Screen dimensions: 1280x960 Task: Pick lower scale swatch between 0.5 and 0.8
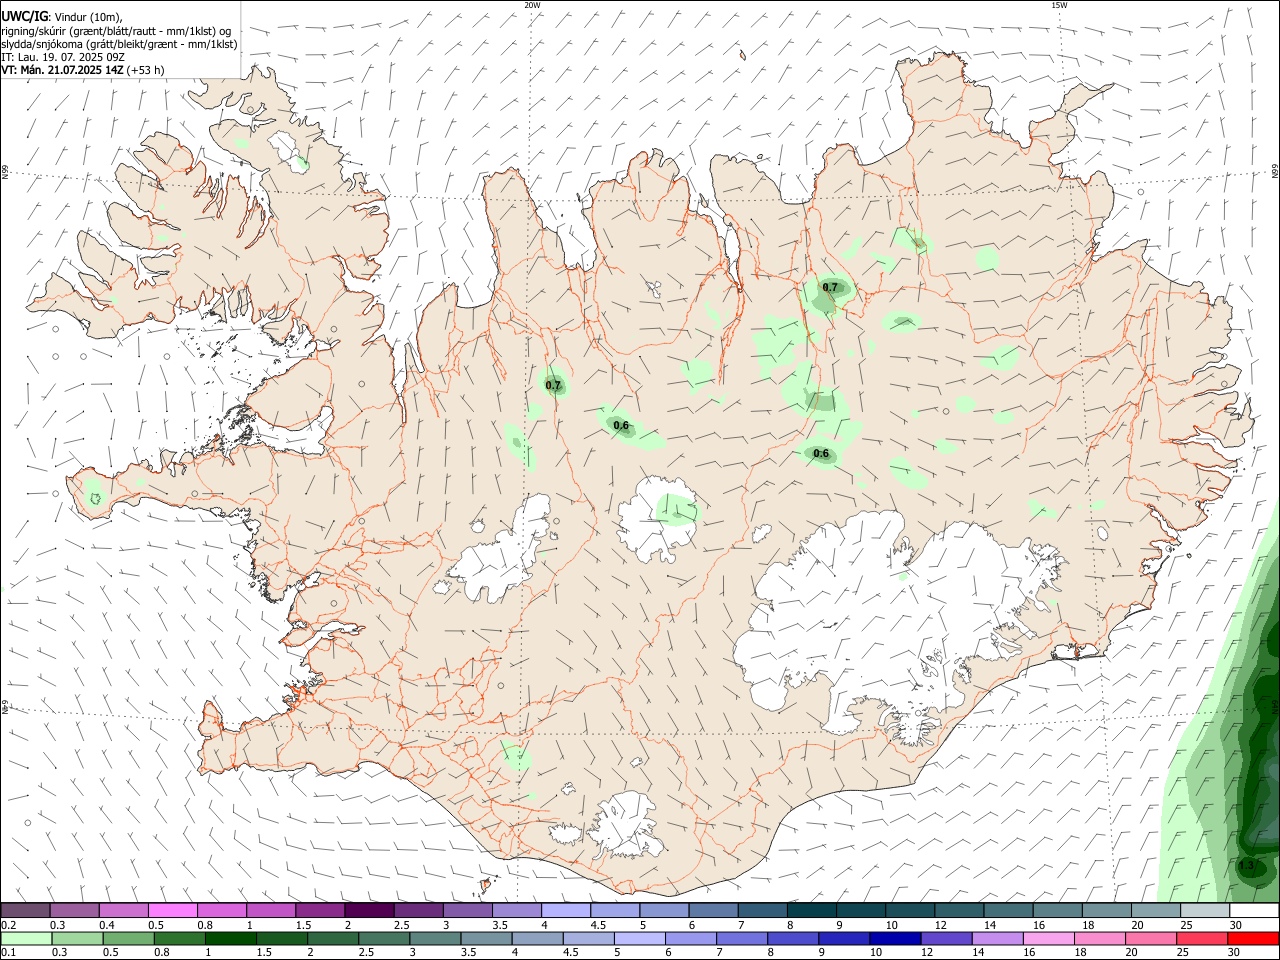coord(128,938)
